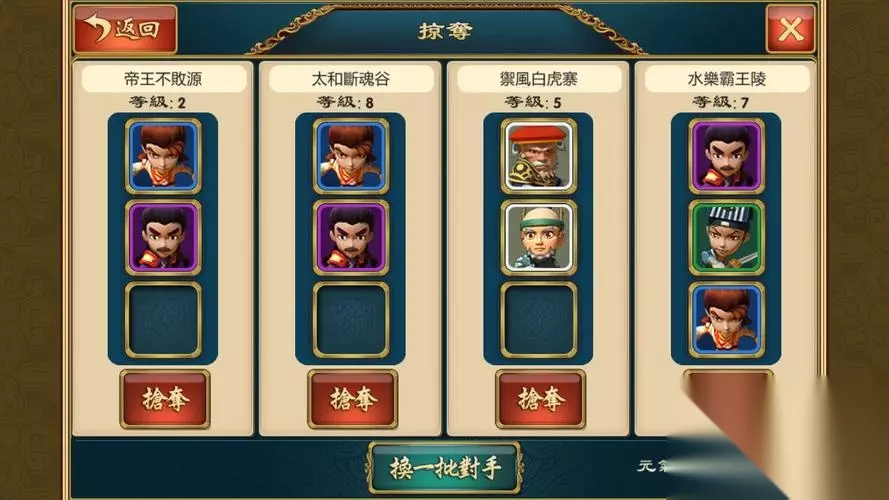
Task: Select purple-framed hero portrait in 水樂霸王陵
Action: (x=726, y=156)
